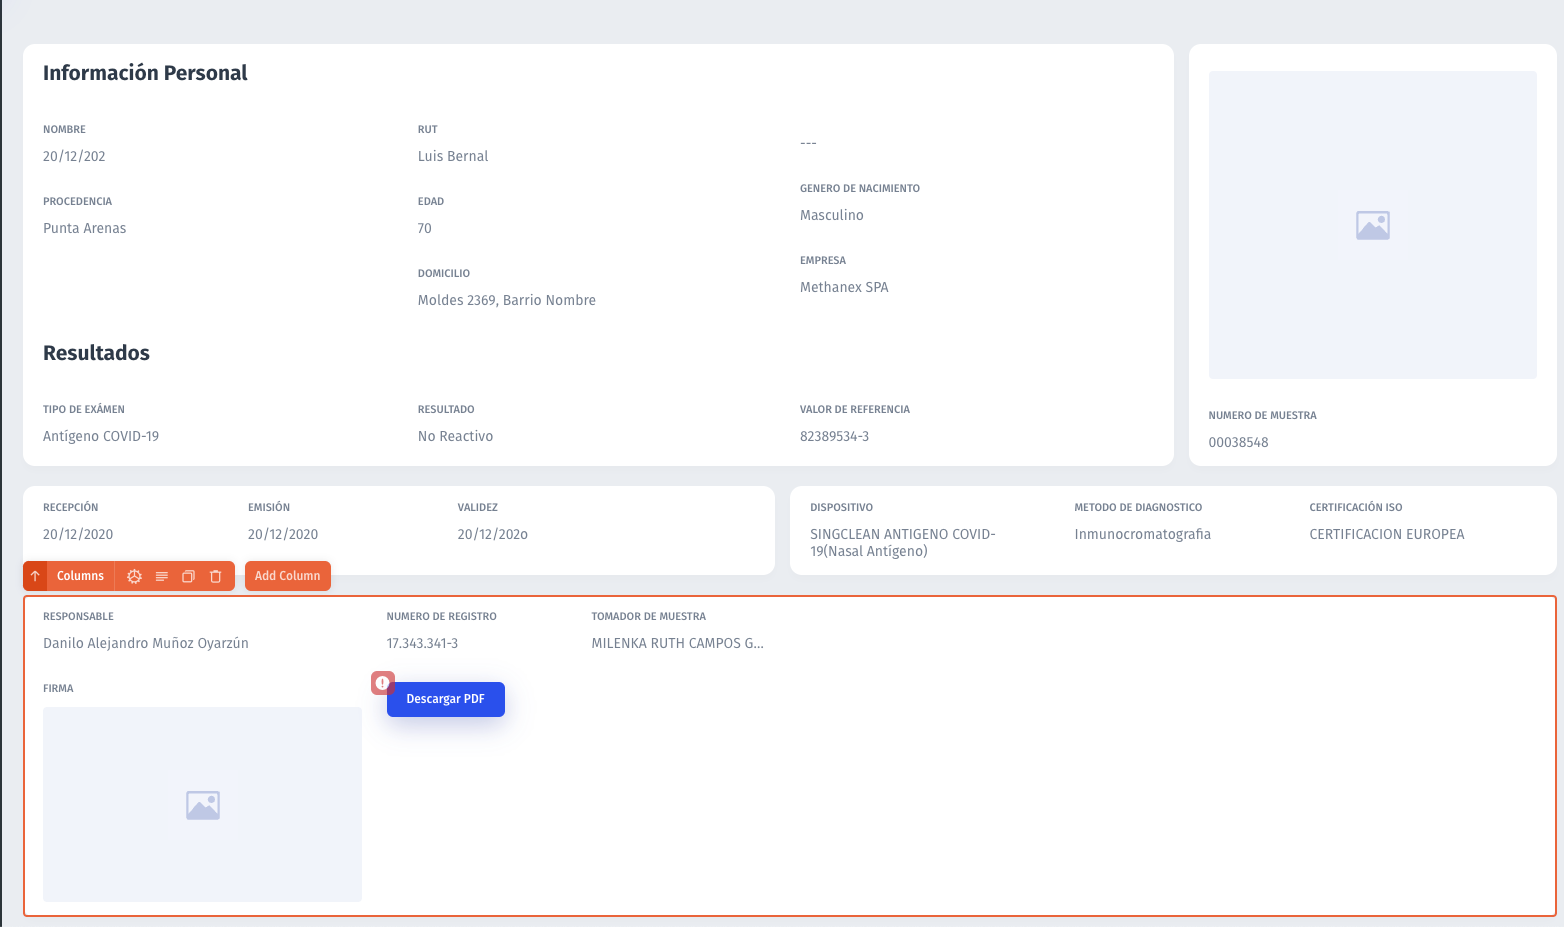This screenshot has width=1564, height=927.
Task: Click the Información Personal heading
Action: pos(145,73)
